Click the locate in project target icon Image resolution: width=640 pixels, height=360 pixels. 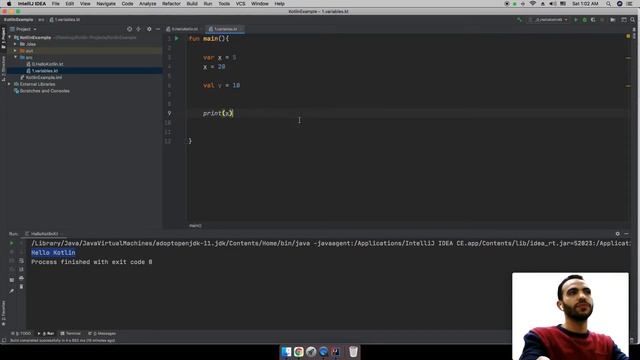[129, 29]
